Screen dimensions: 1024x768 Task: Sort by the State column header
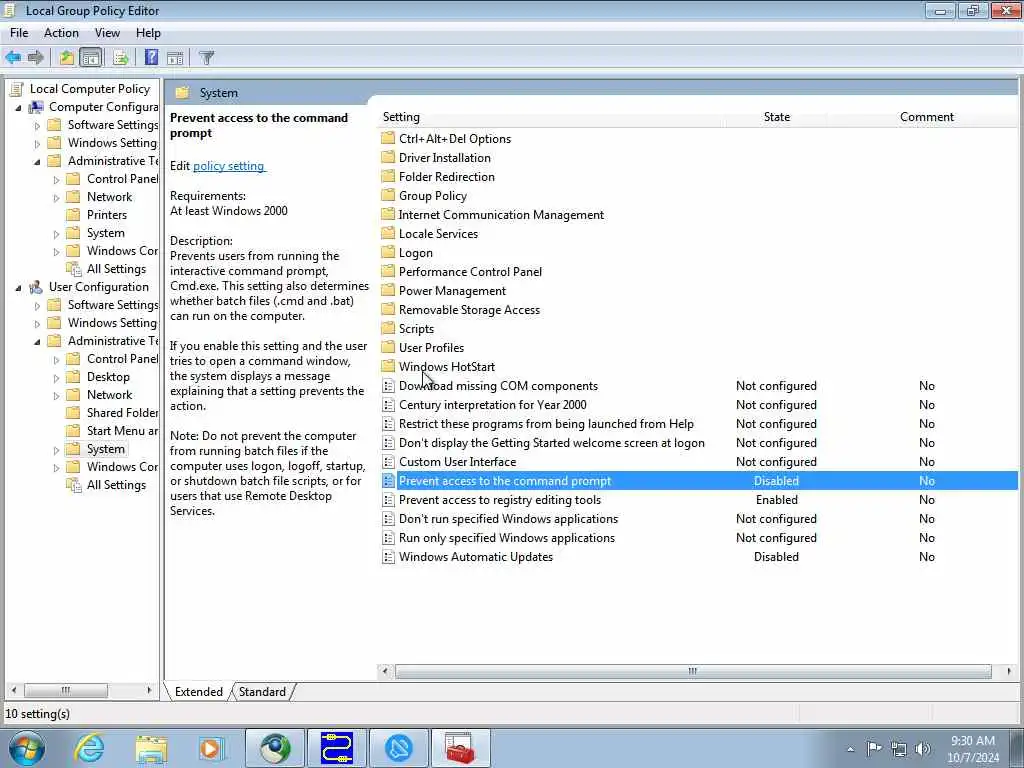(x=776, y=117)
